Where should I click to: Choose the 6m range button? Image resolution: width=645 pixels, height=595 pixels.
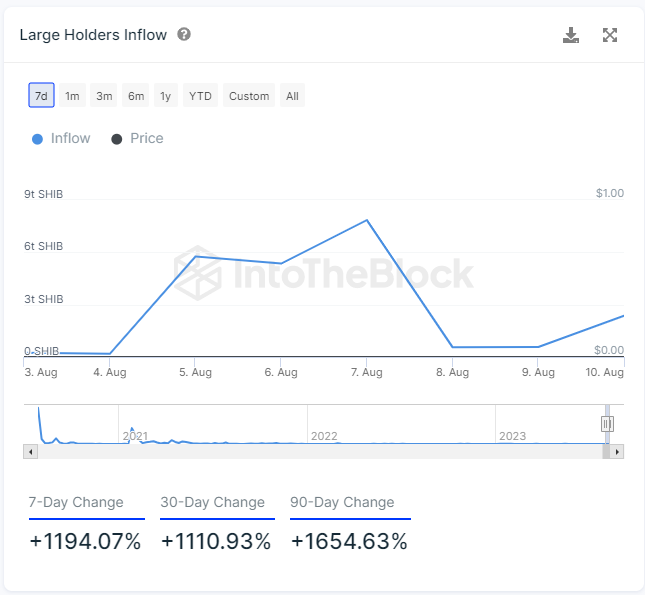tap(136, 95)
